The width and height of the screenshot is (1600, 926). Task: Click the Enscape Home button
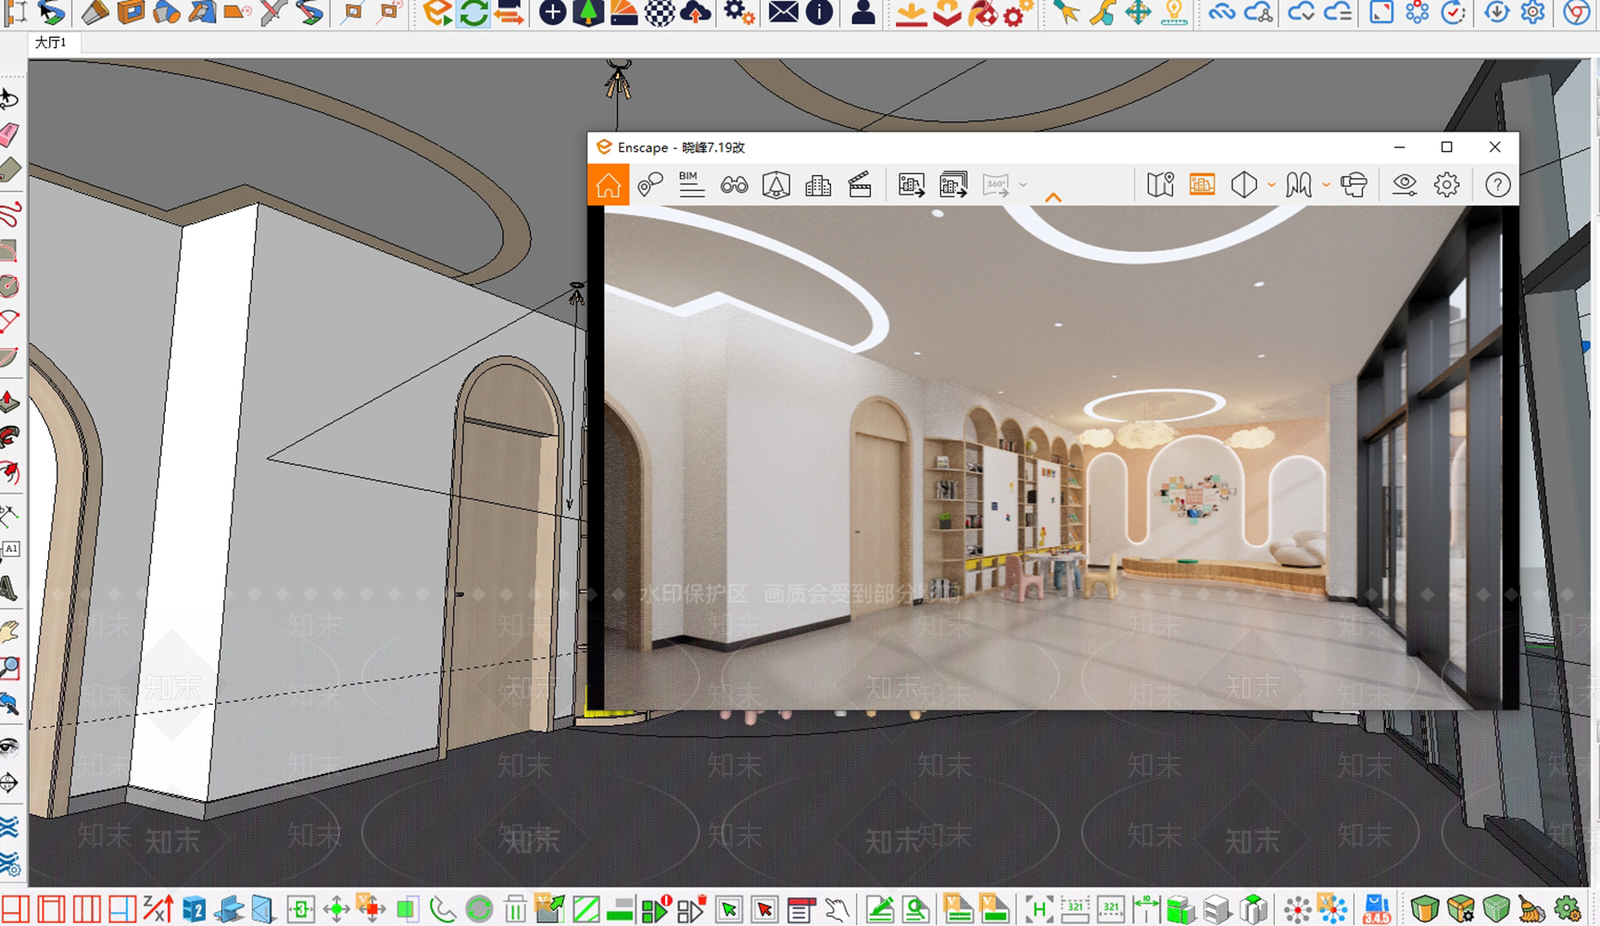[x=608, y=185]
